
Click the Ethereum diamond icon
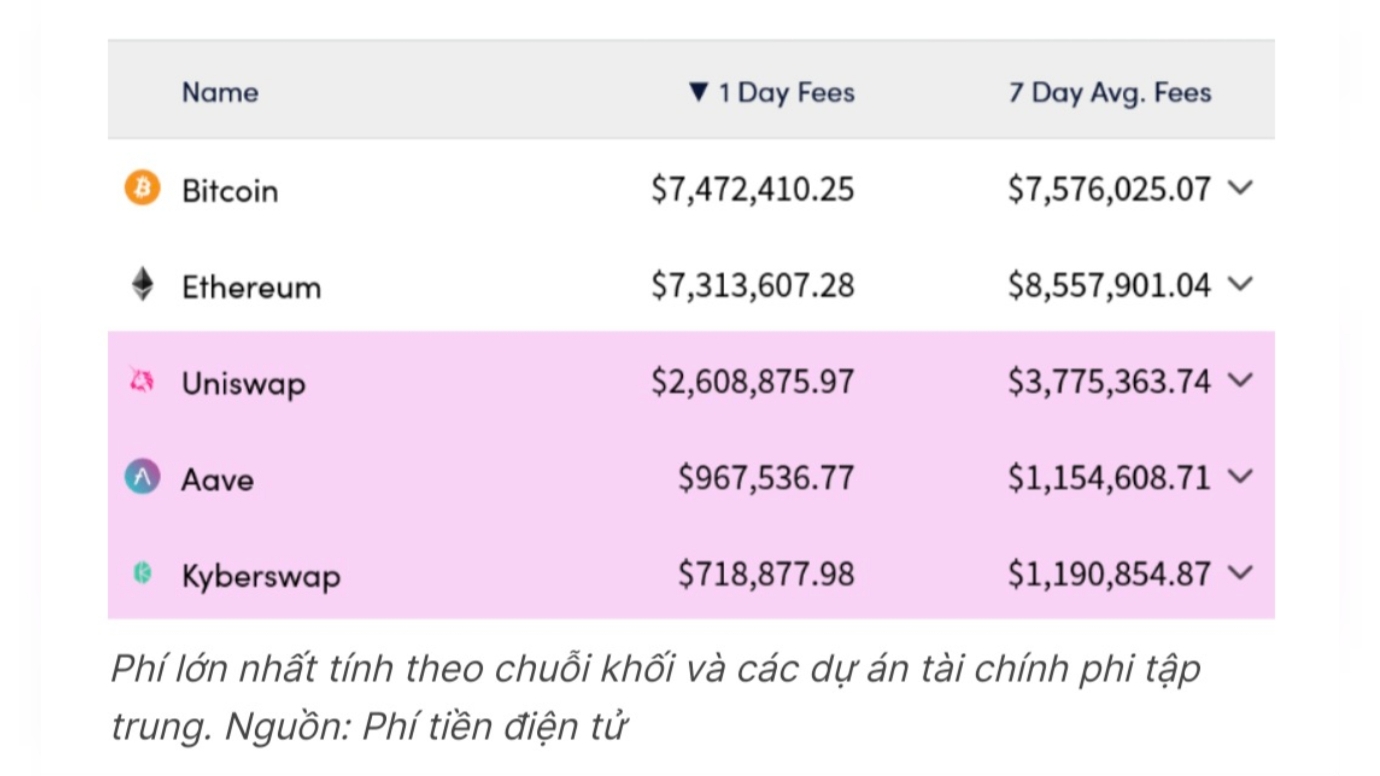(x=143, y=284)
